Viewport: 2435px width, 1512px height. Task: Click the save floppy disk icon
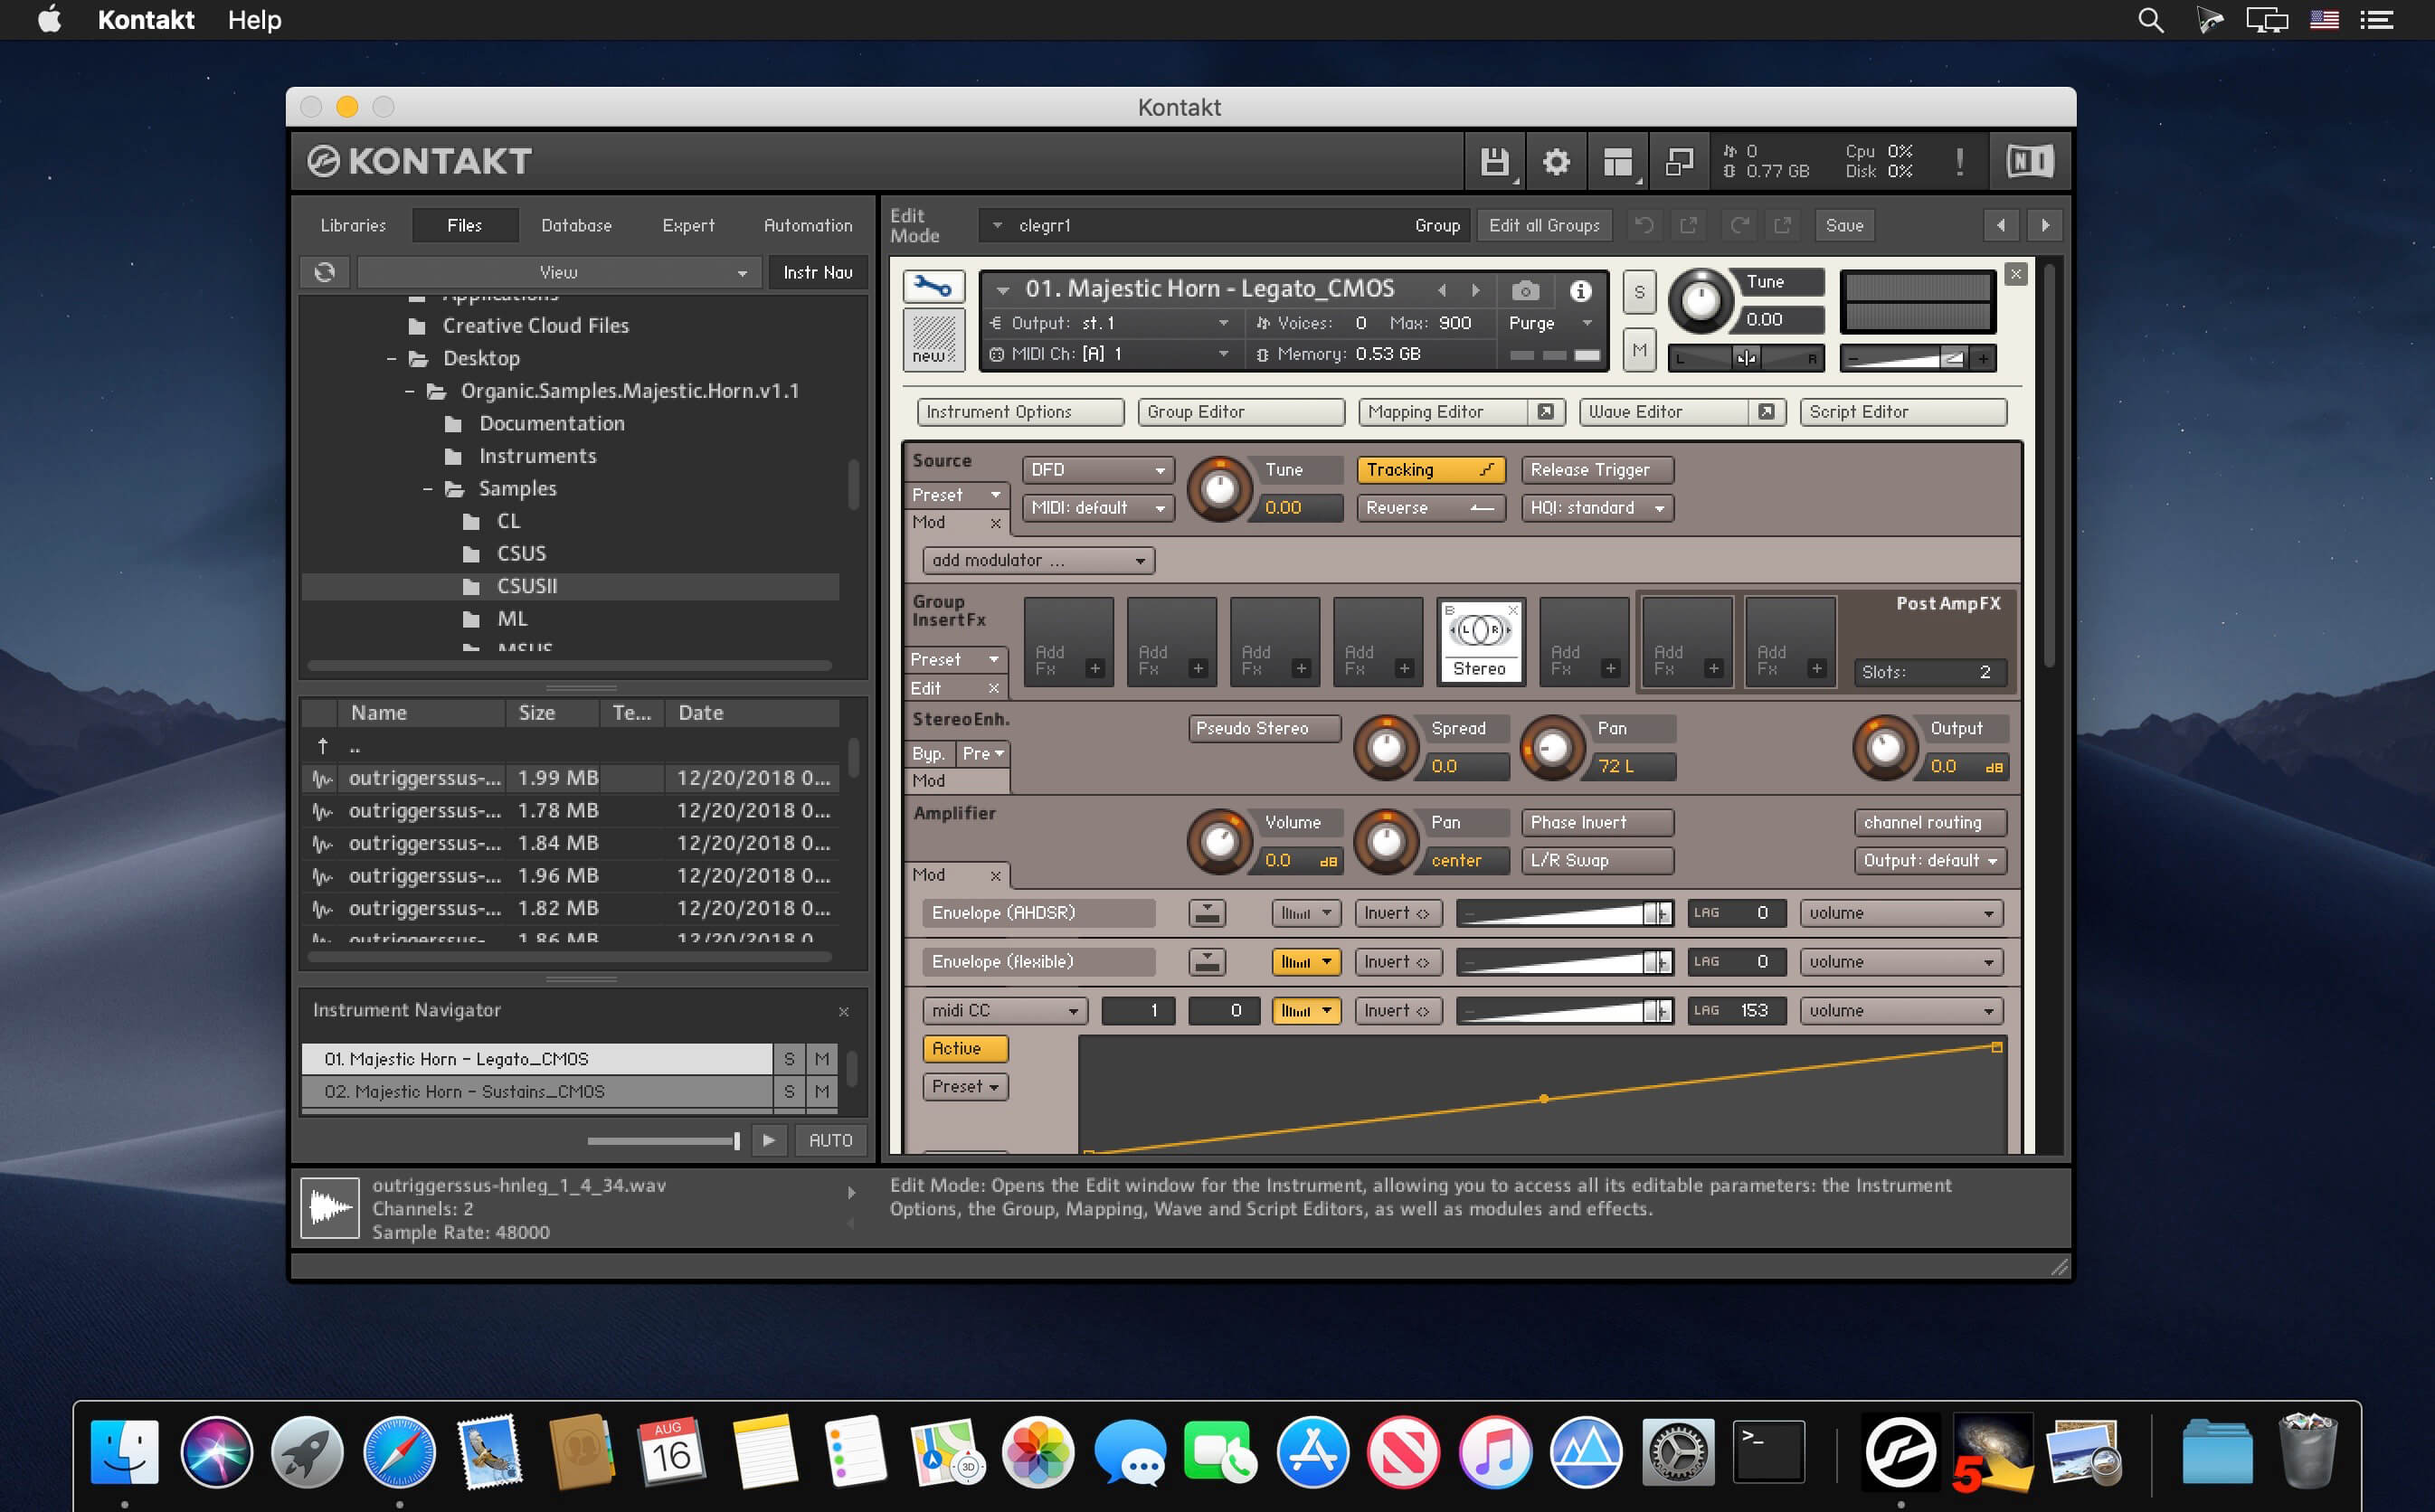pos(1495,161)
